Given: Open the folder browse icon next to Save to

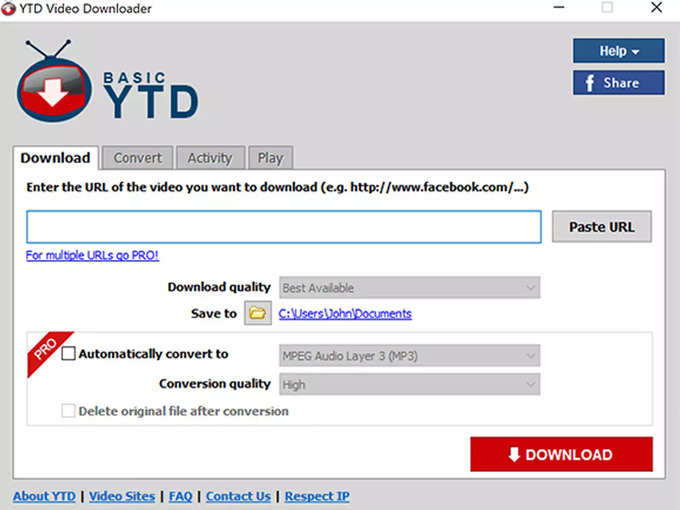Looking at the screenshot, I should (258, 313).
